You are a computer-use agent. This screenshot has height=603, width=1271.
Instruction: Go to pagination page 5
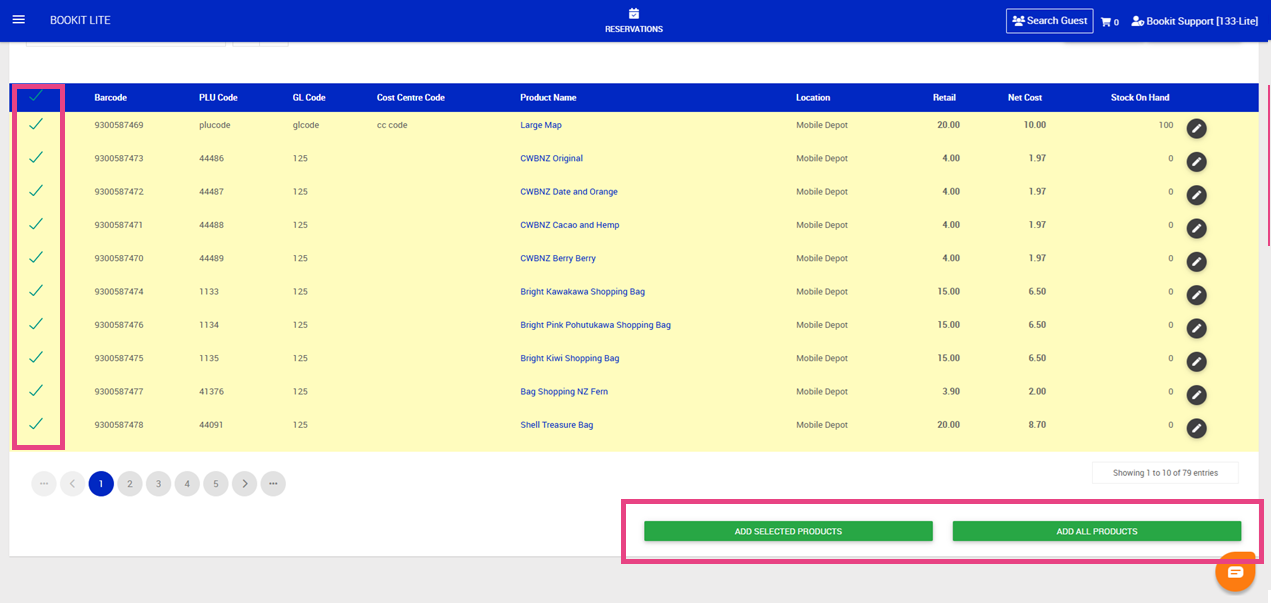[216, 484]
